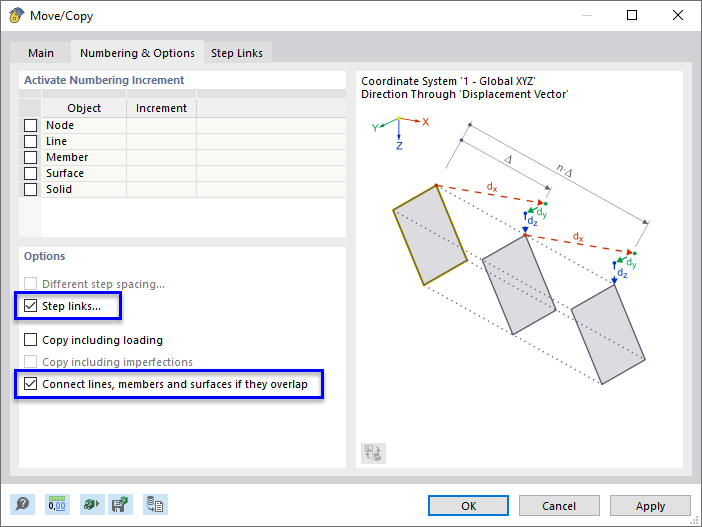Click the units and decimal places icon
This screenshot has height=527, width=702.
pos(57,505)
